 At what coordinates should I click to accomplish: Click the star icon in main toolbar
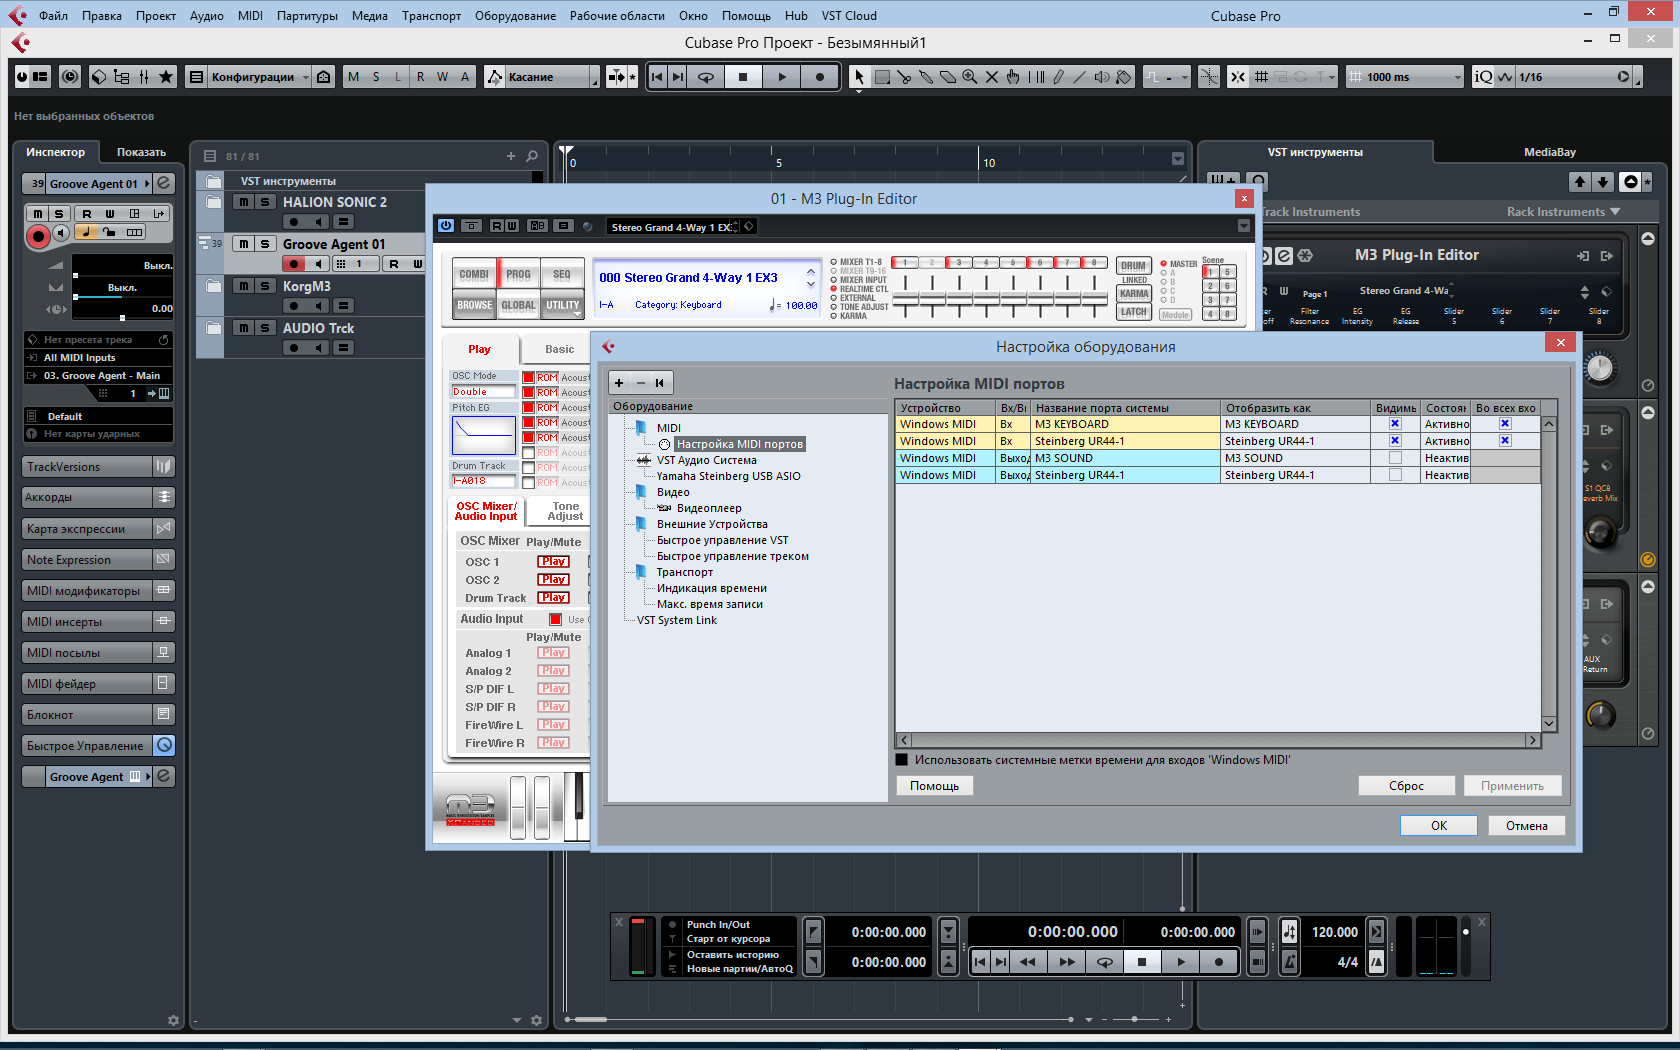(x=166, y=77)
